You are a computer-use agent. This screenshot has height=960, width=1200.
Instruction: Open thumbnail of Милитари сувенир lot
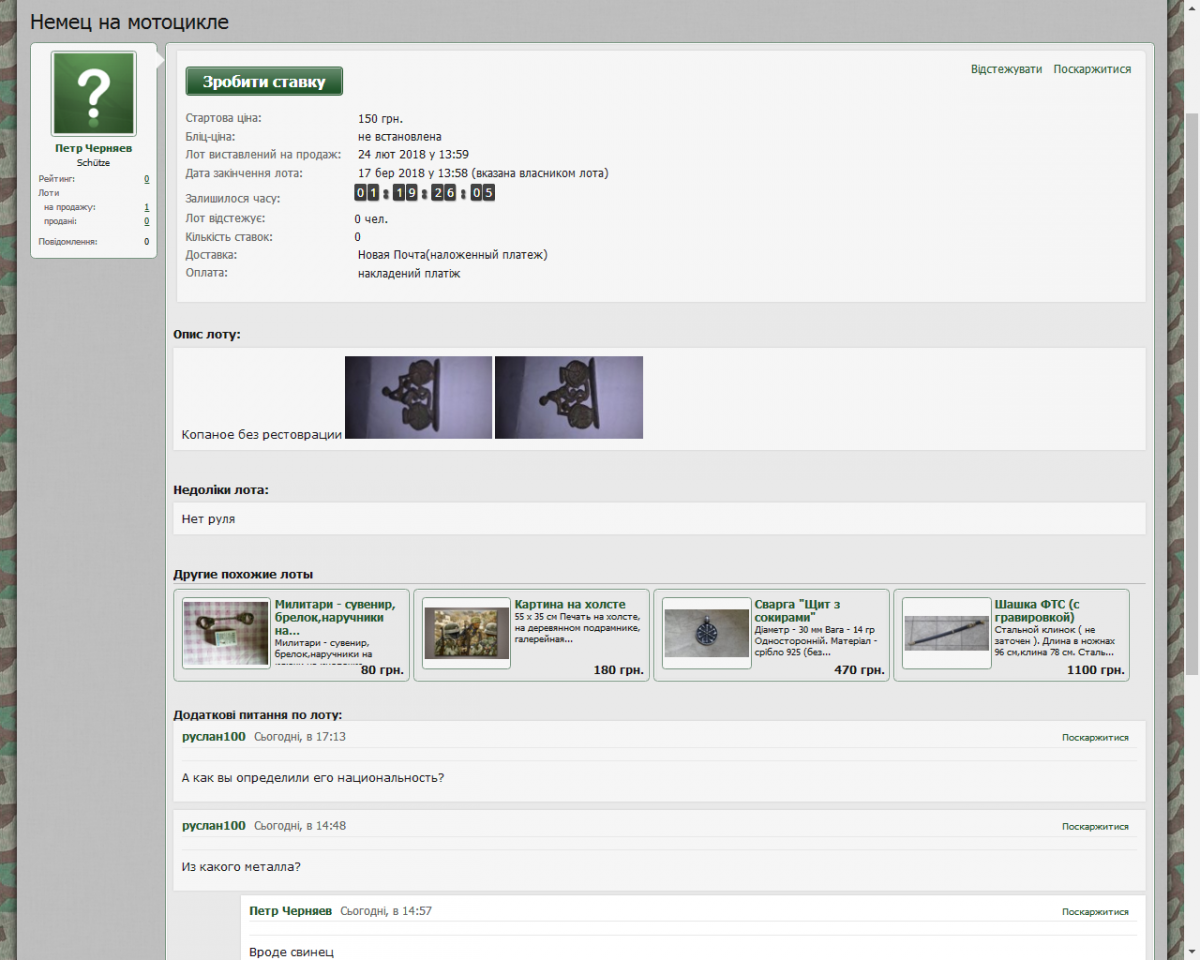pyautogui.click(x=226, y=634)
